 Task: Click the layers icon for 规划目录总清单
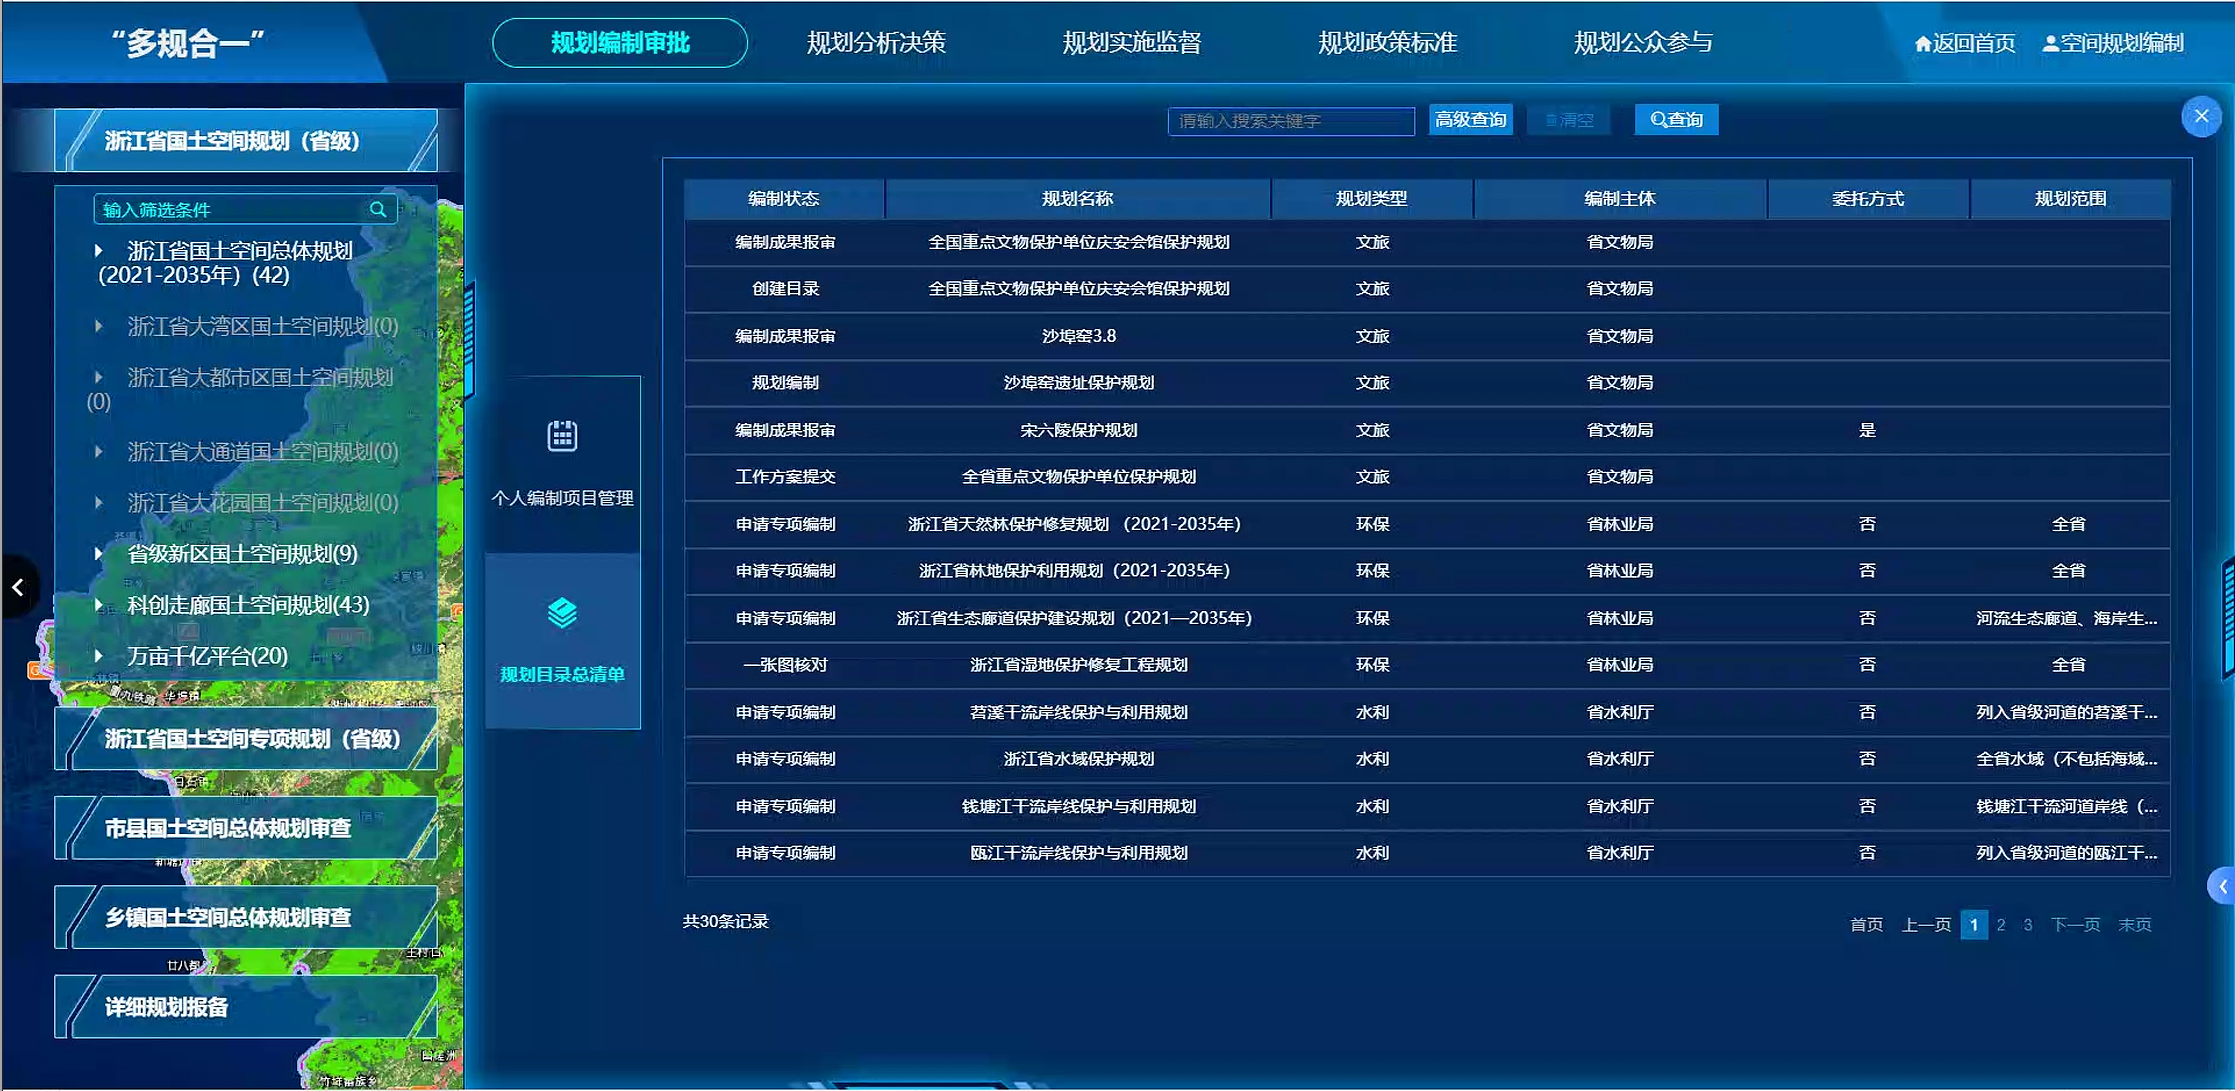click(562, 613)
